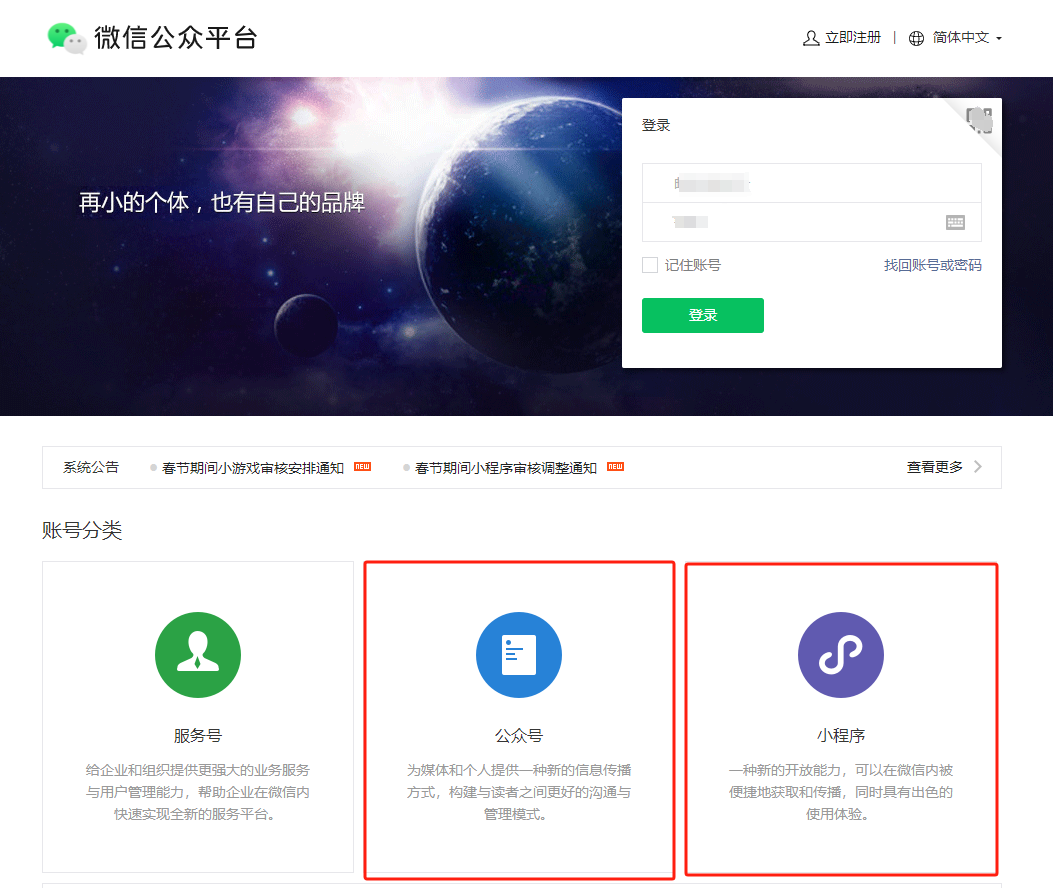Click the 系统公告 label
Screen dimensions: 1053x888
[91, 467]
